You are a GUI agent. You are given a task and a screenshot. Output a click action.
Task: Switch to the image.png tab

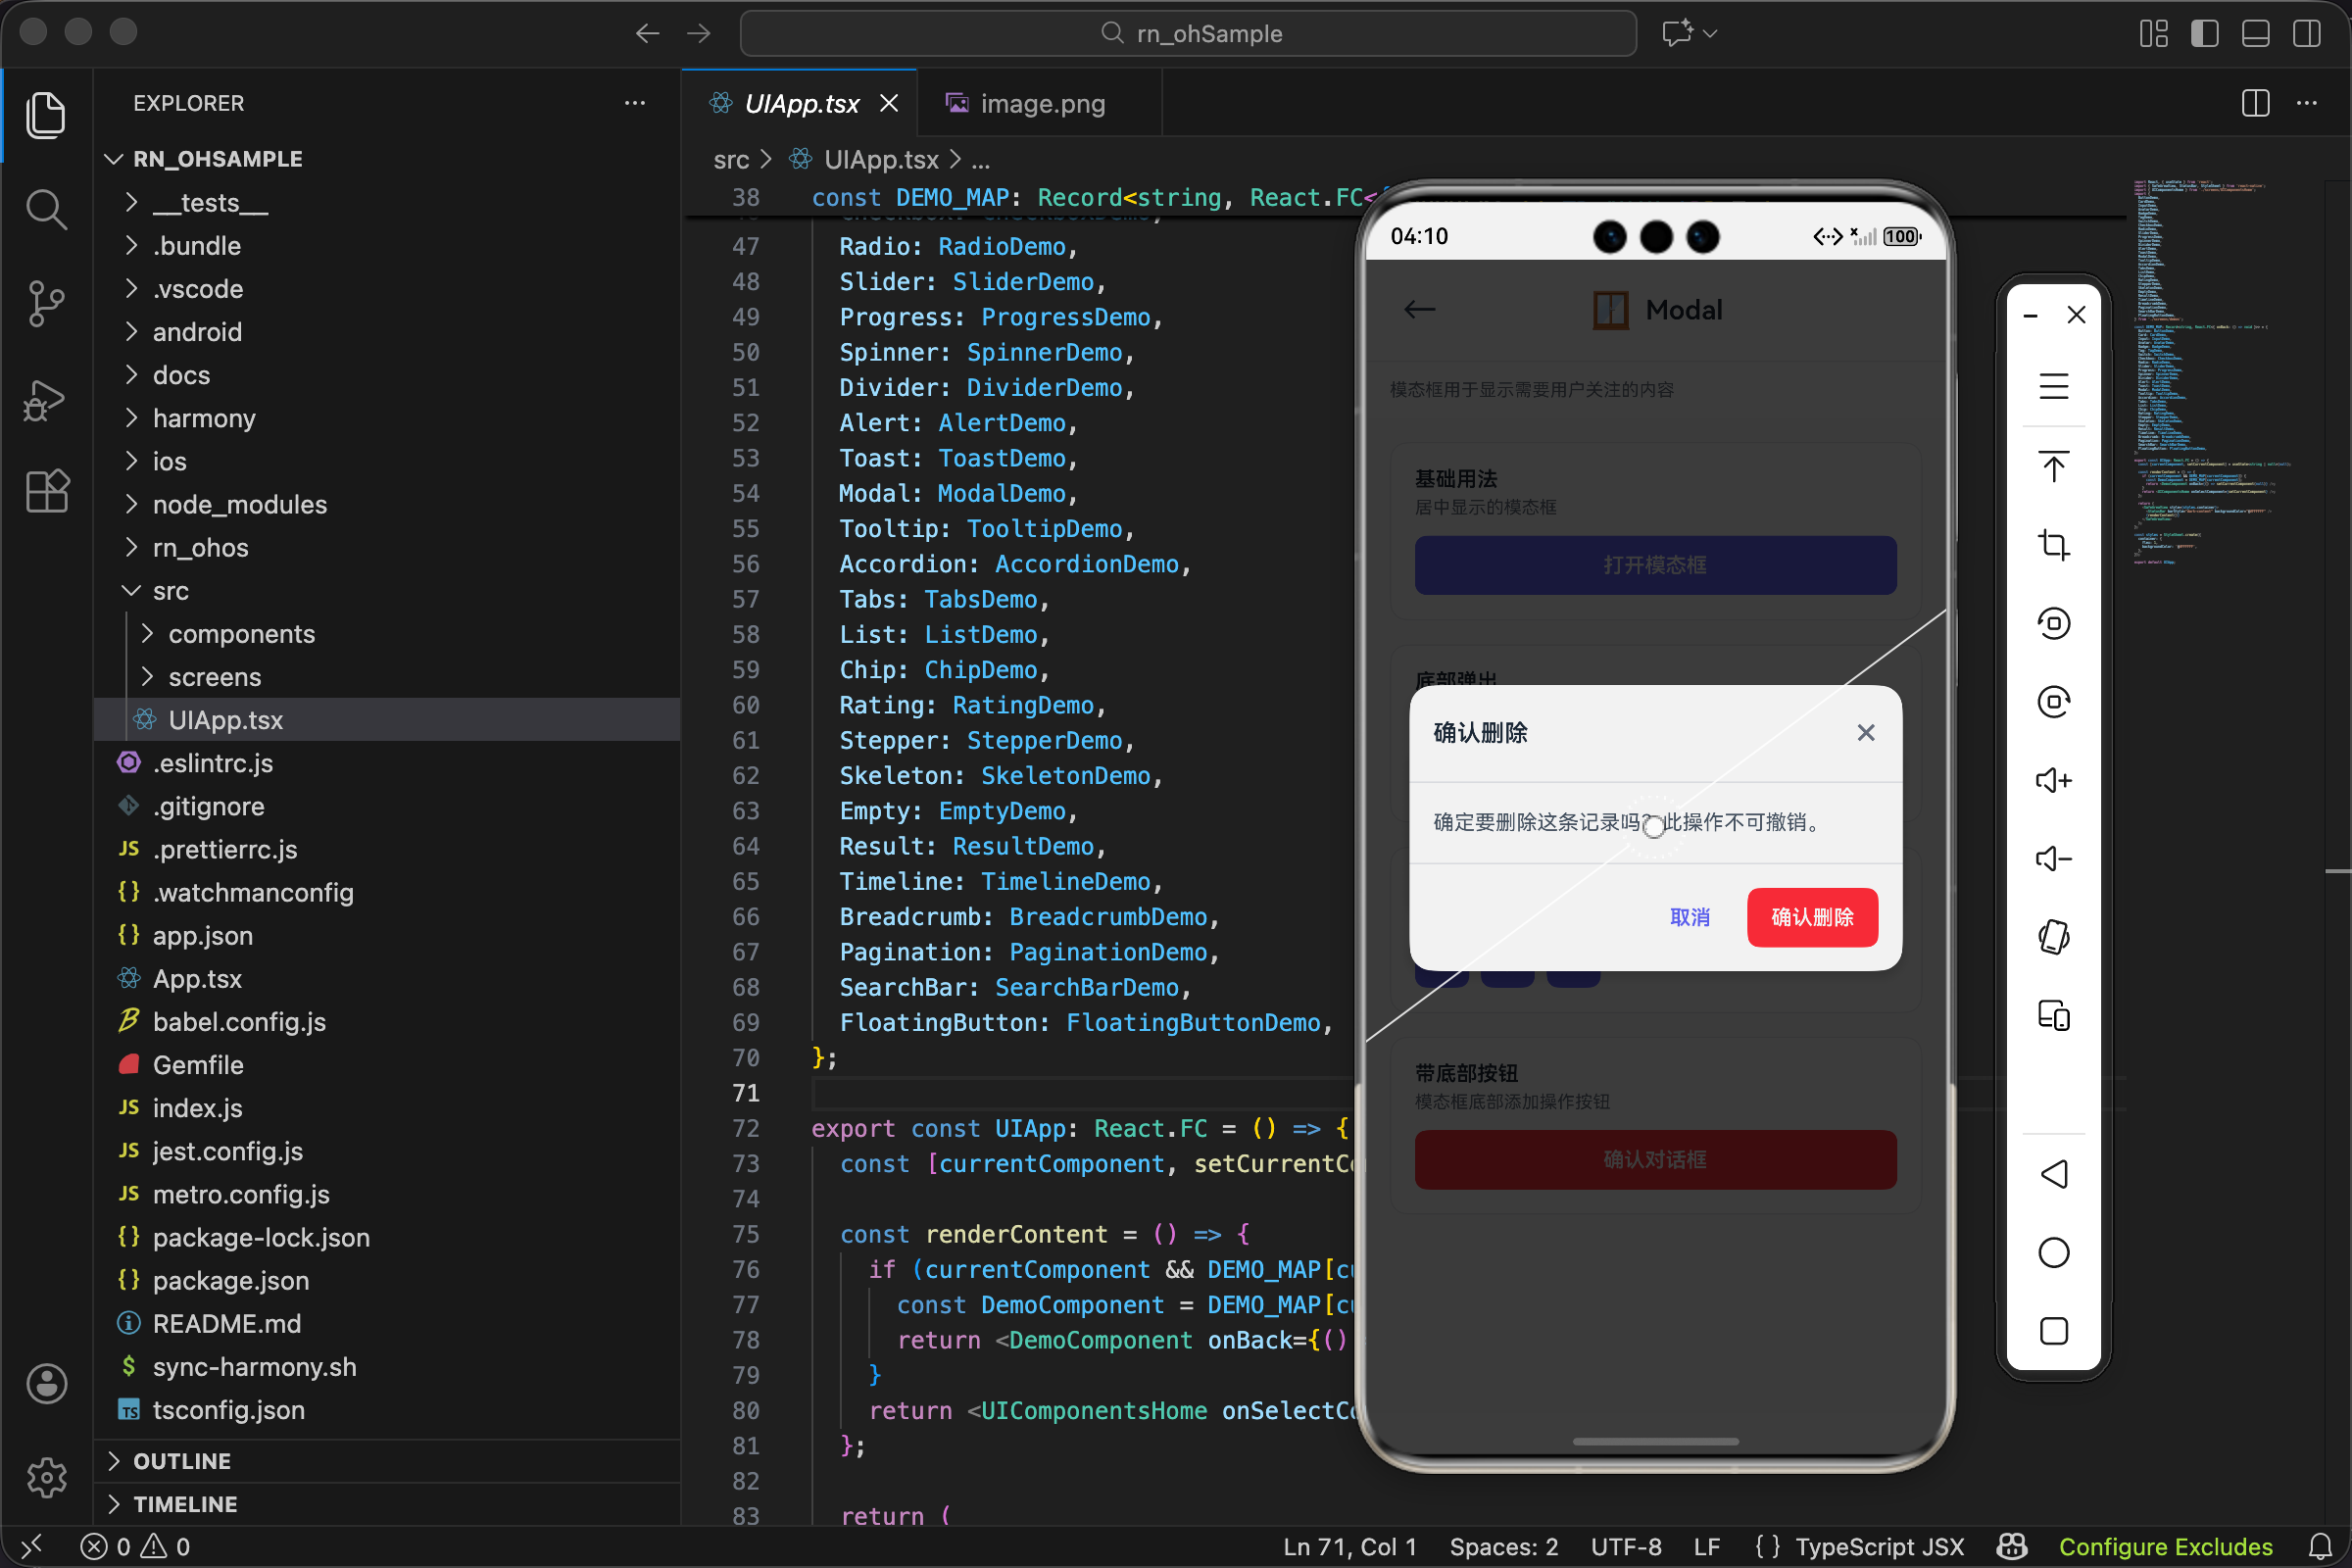[x=1041, y=104]
